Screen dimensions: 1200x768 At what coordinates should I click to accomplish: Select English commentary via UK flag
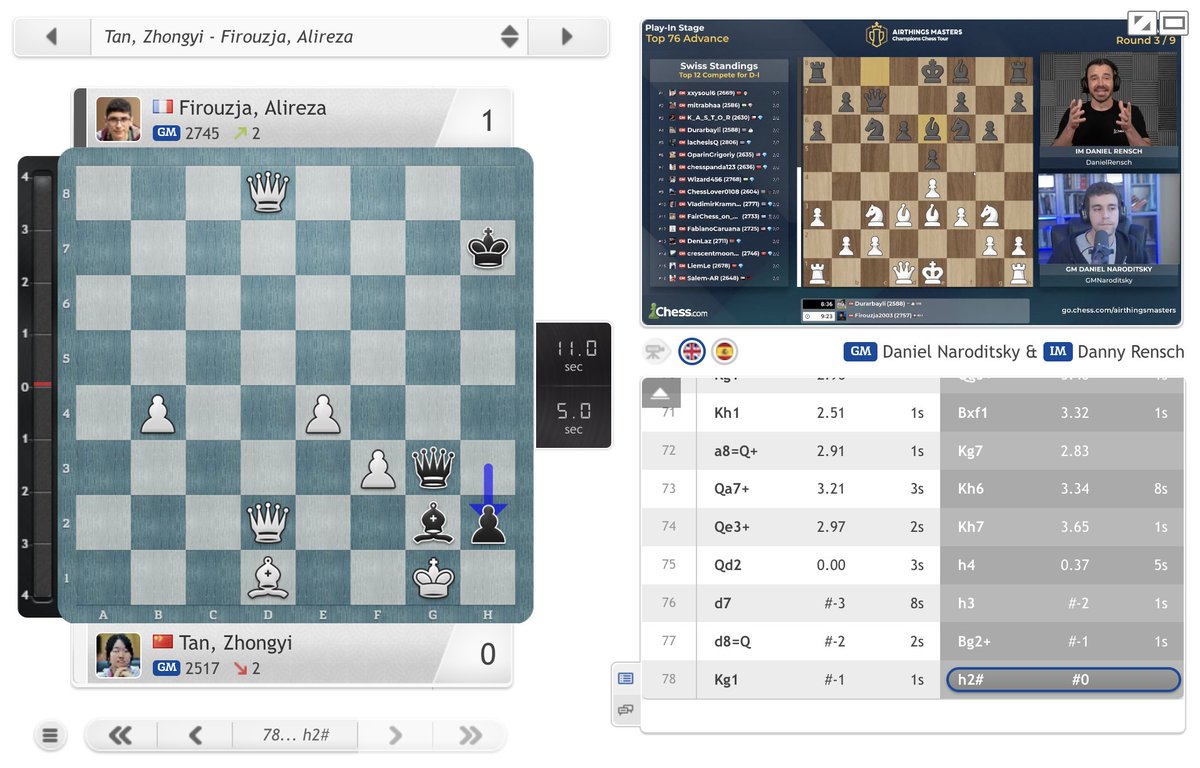coord(692,352)
